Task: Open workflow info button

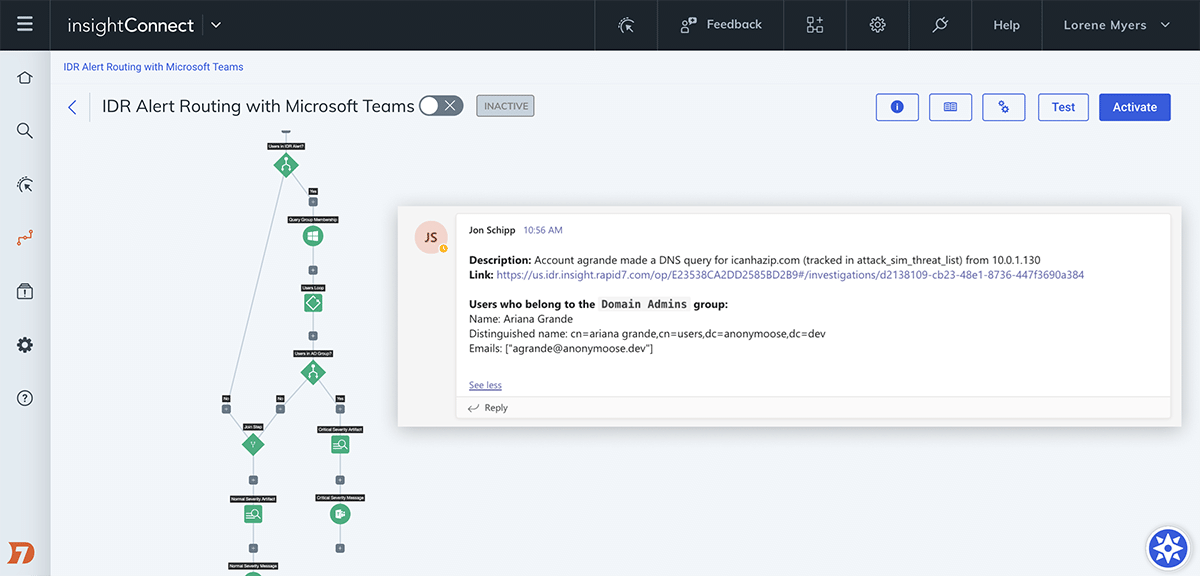Action: pyautogui.click(x=897, y=107)
